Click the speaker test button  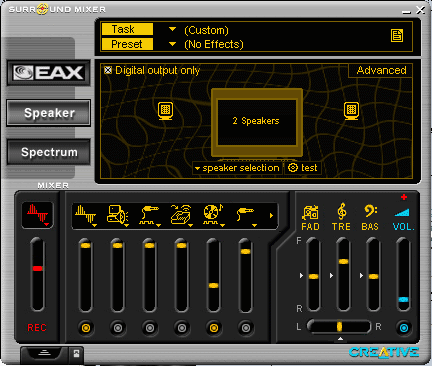[x=303, y=168]
